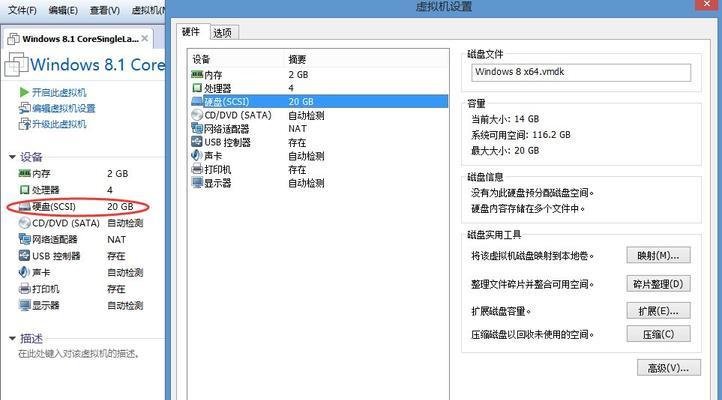Click display icon in settings dialog list
The height and width of the screenshot is (400, 722).
coord(197,183)
